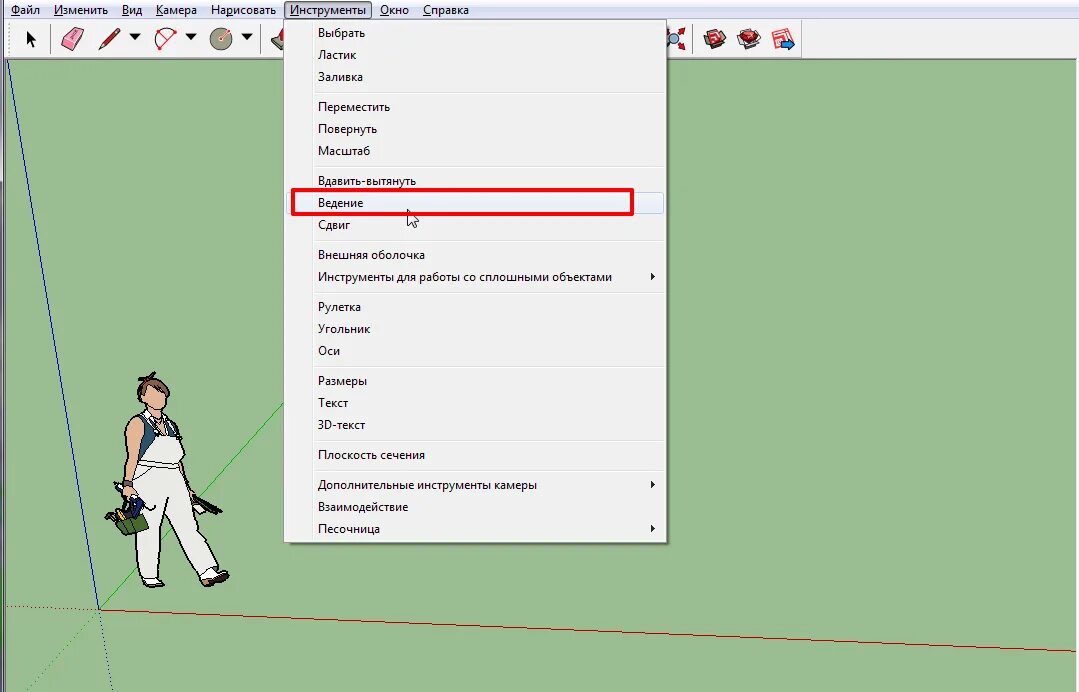Open the Окно menu
Screen dimensions: 1079x692
[394, 10]
